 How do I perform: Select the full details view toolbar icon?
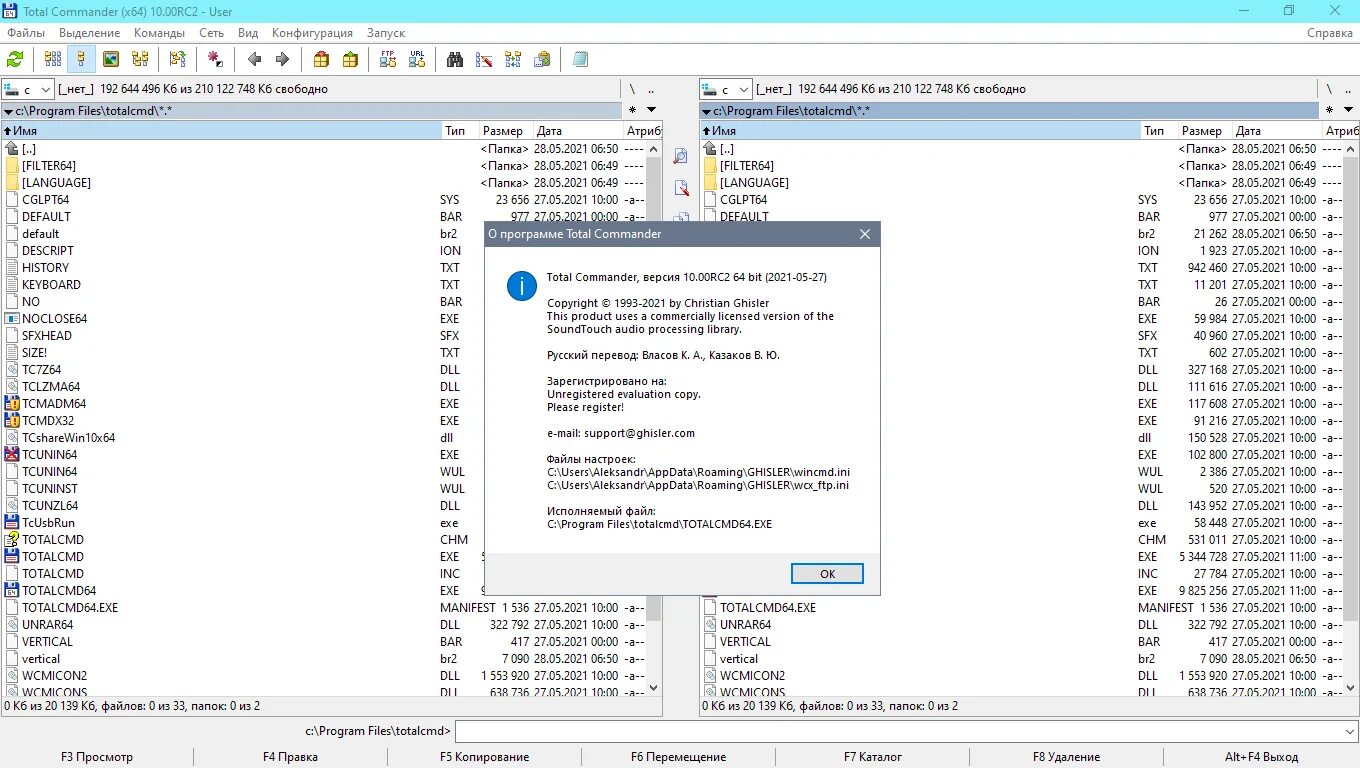pyautogui.click(x=82, y=59)
